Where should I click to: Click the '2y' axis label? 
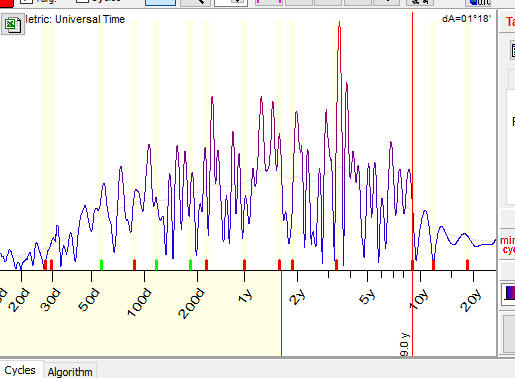pos(297,297)
